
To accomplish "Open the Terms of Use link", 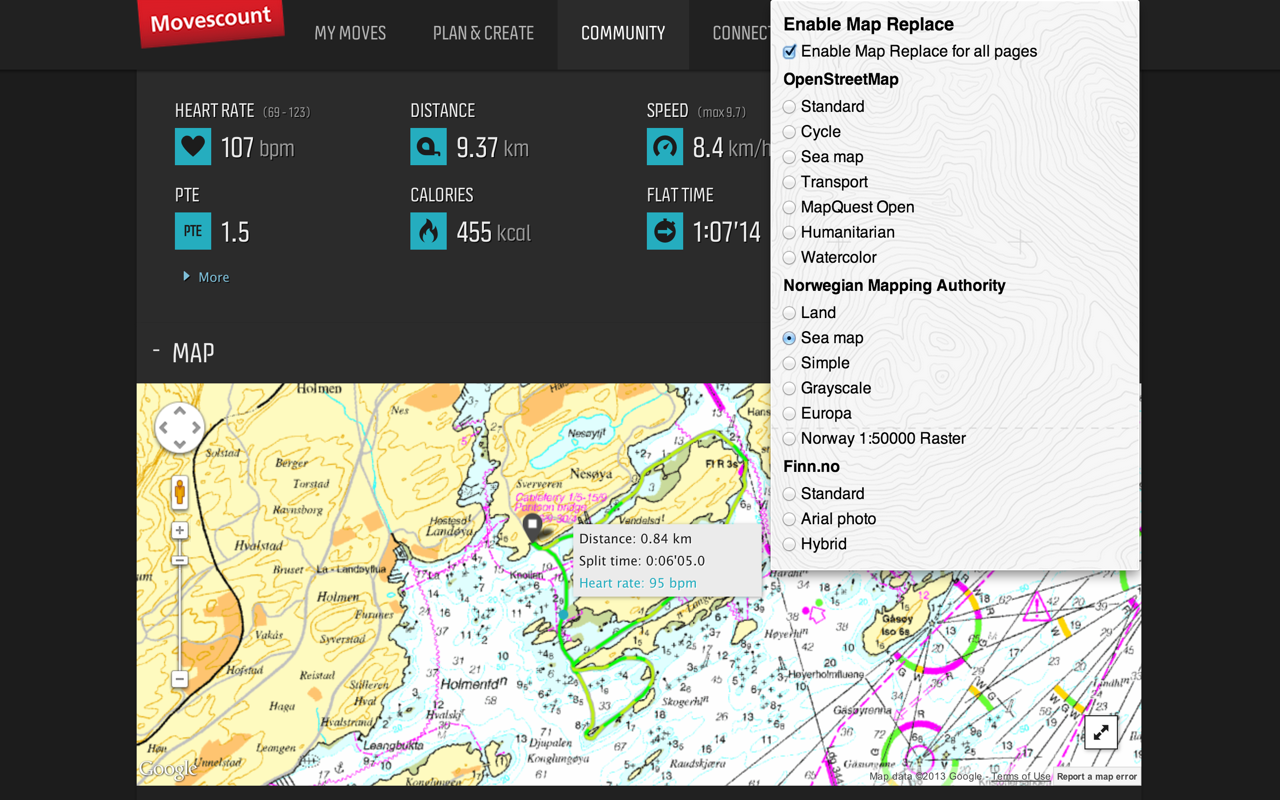I will [1020, 776].
